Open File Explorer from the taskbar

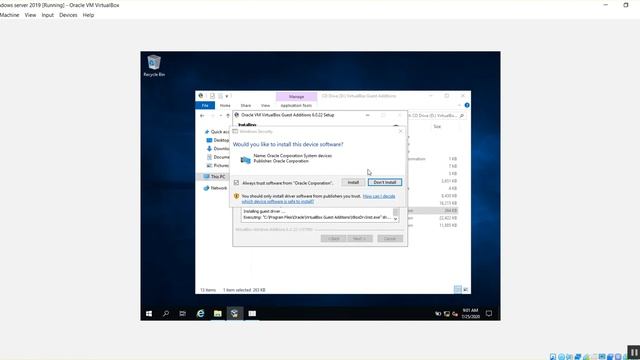(x=218, y=313)
